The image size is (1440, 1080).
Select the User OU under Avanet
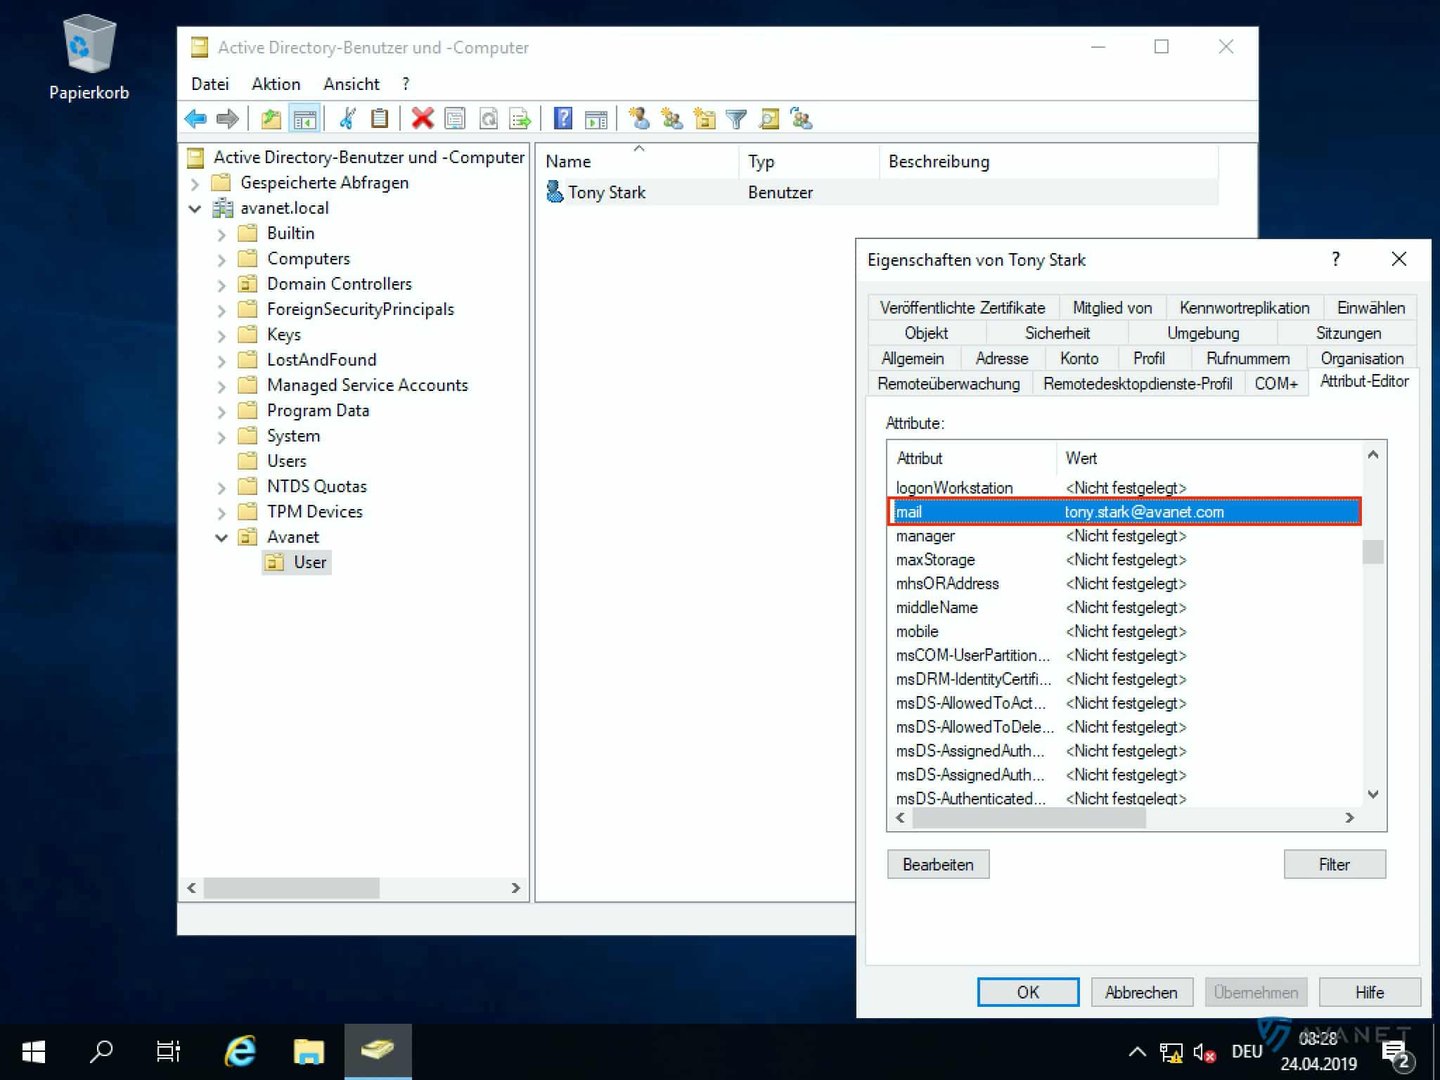(310, 563)
